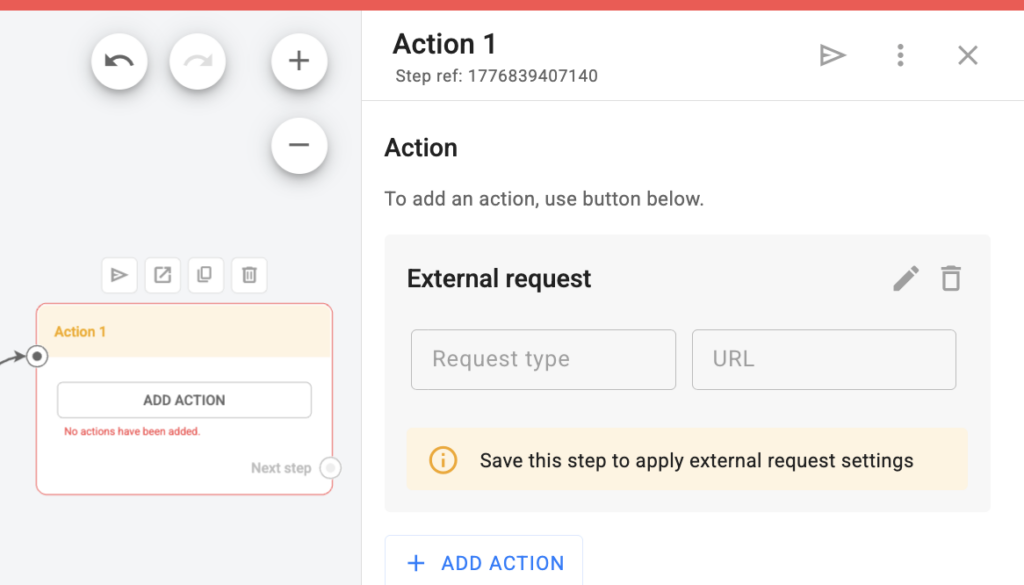The width and height of the screenshot is (1024, 585).
Task: Click the open-external icon above the node
Action: tap(162, 275)
